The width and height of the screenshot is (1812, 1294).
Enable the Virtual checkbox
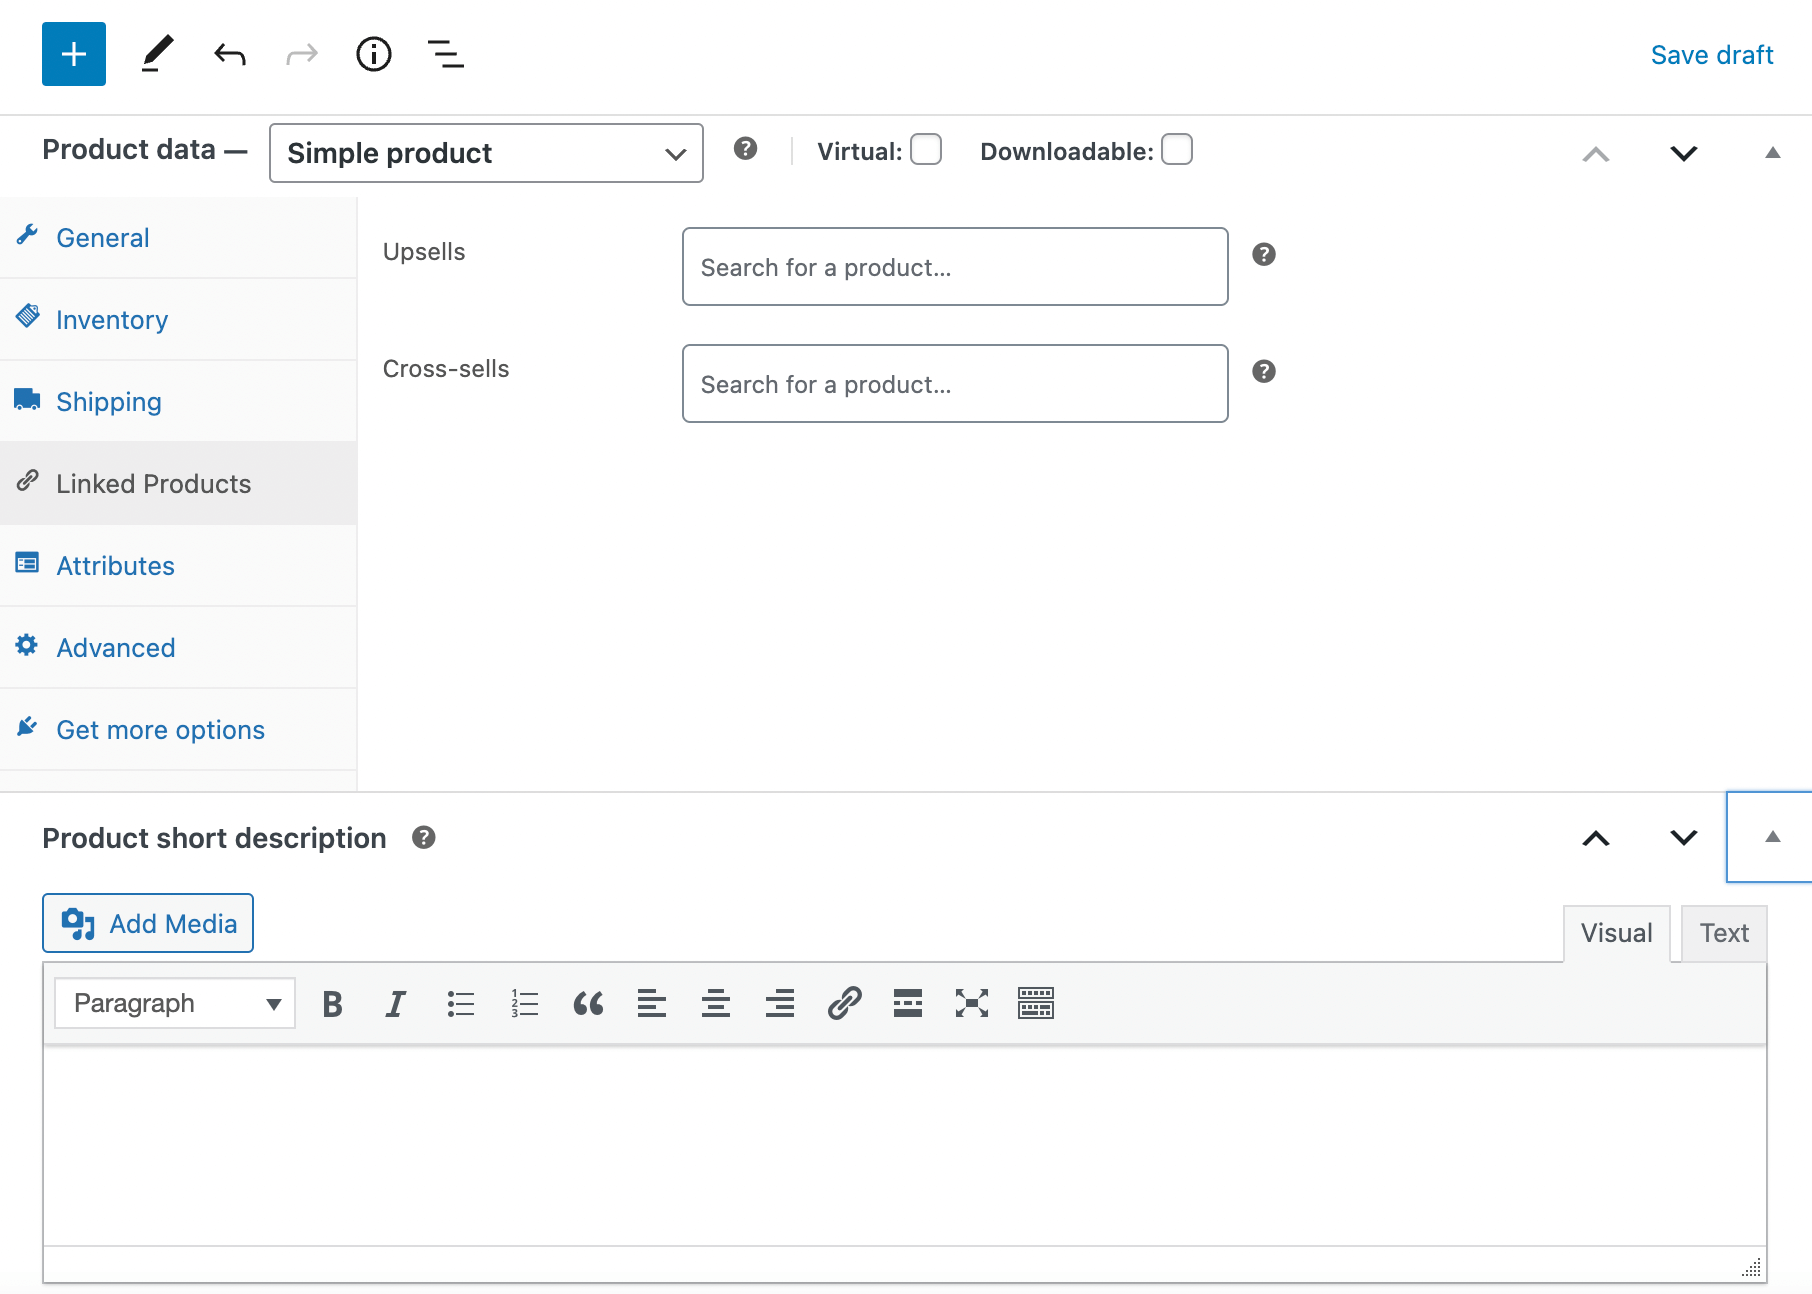point(925,149)
